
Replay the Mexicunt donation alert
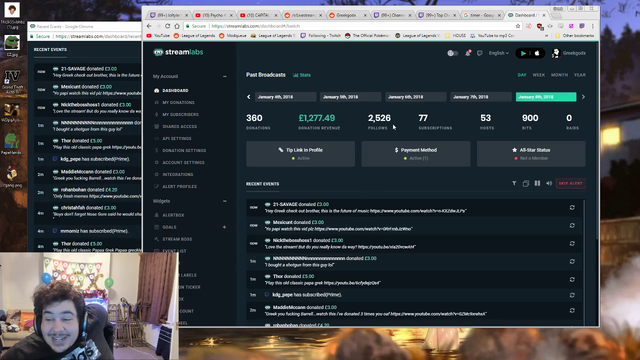(572, 226)
